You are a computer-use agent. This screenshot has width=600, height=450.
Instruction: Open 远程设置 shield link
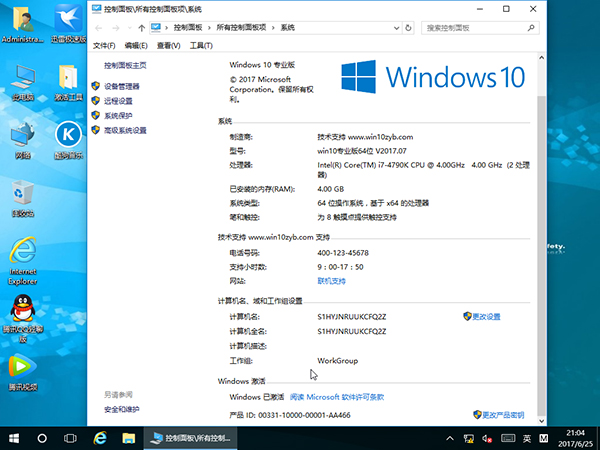pyautogui.click(x=117, y=101)
